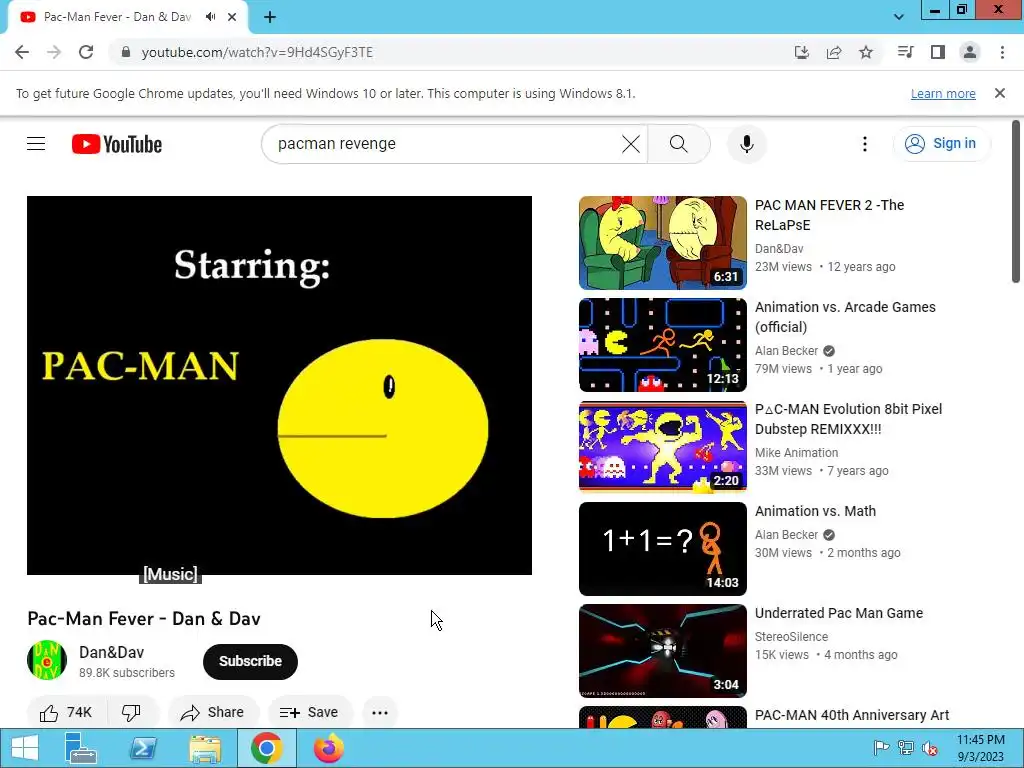Sign in to YouTube
This screenshot has width=1024, height=768.
tap(941, 144)
